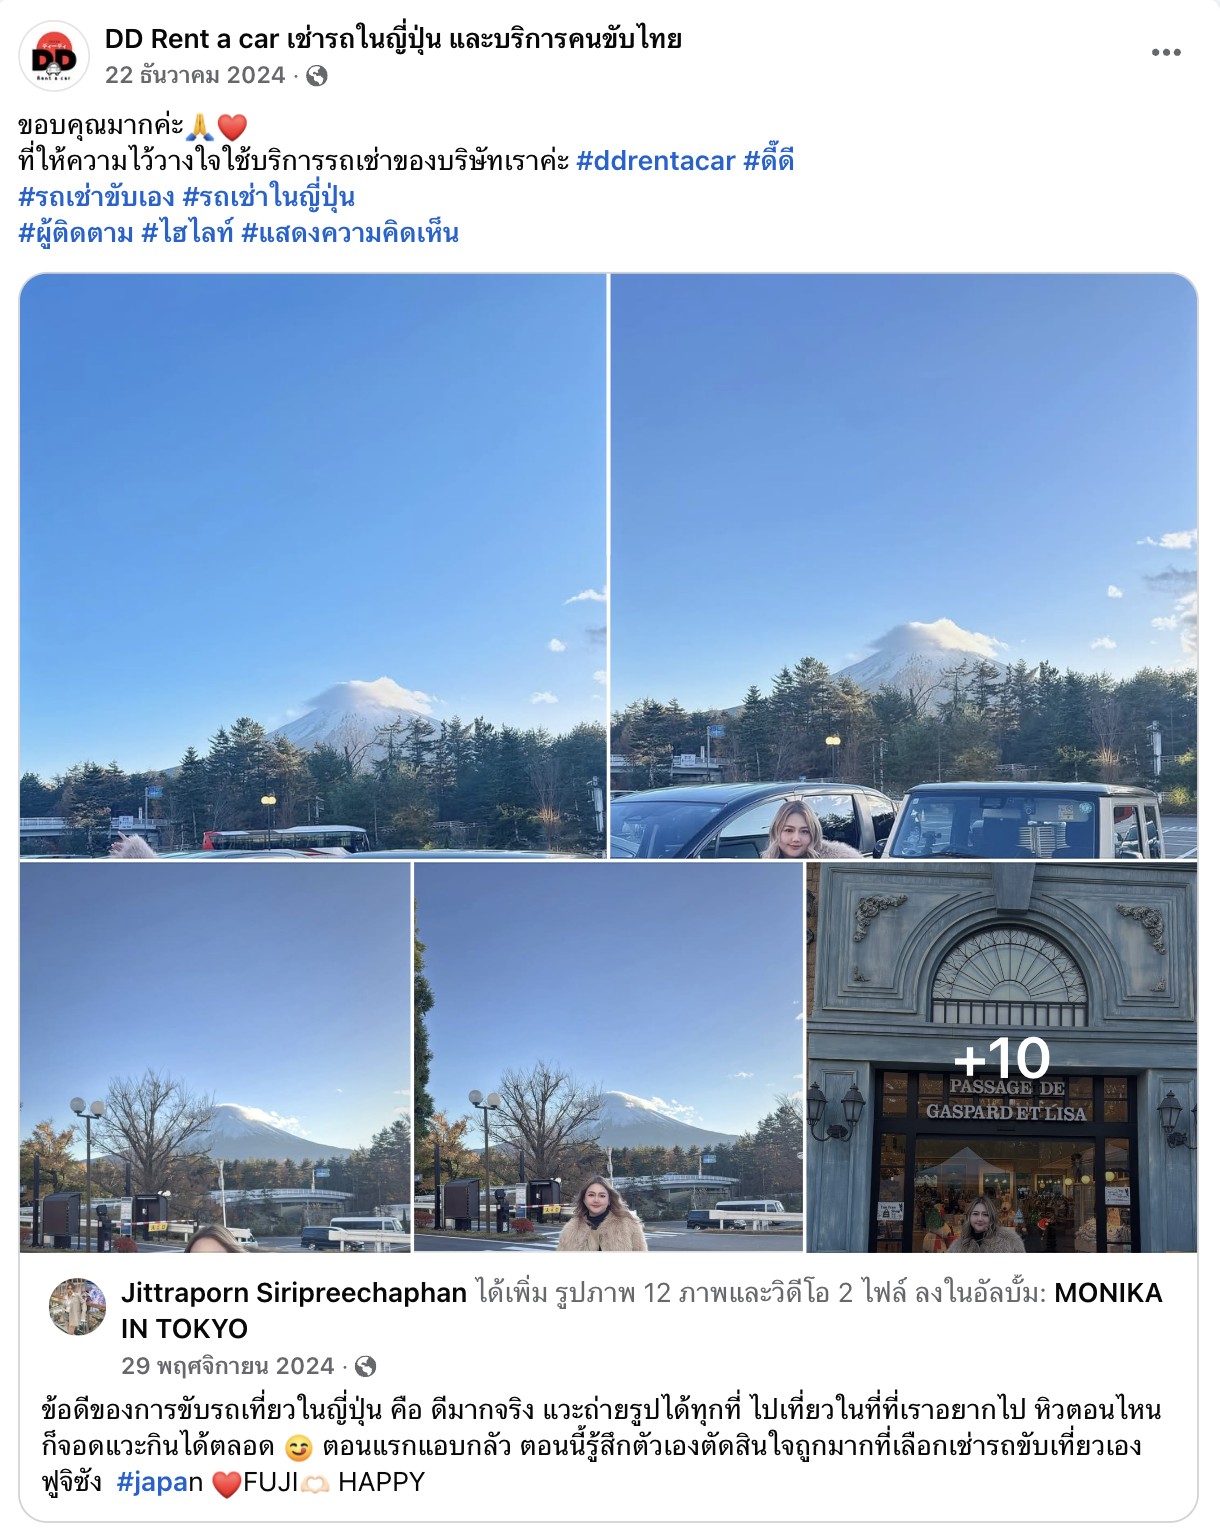
Task: Open the #ดี๊ดี hashtag
Action: point(769,161)
